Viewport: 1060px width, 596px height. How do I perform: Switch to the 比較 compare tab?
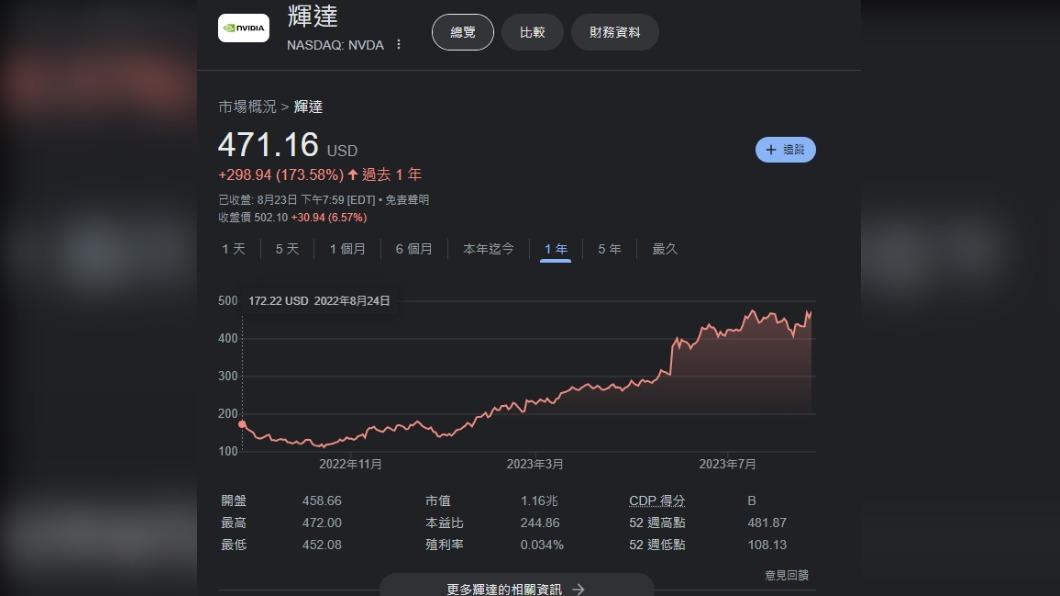tap(532, 32)
